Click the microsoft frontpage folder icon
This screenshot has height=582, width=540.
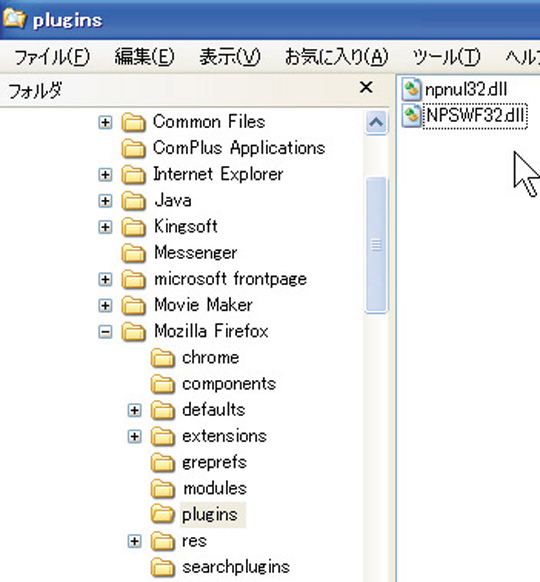pyautogui.click(x=133, y=279)
